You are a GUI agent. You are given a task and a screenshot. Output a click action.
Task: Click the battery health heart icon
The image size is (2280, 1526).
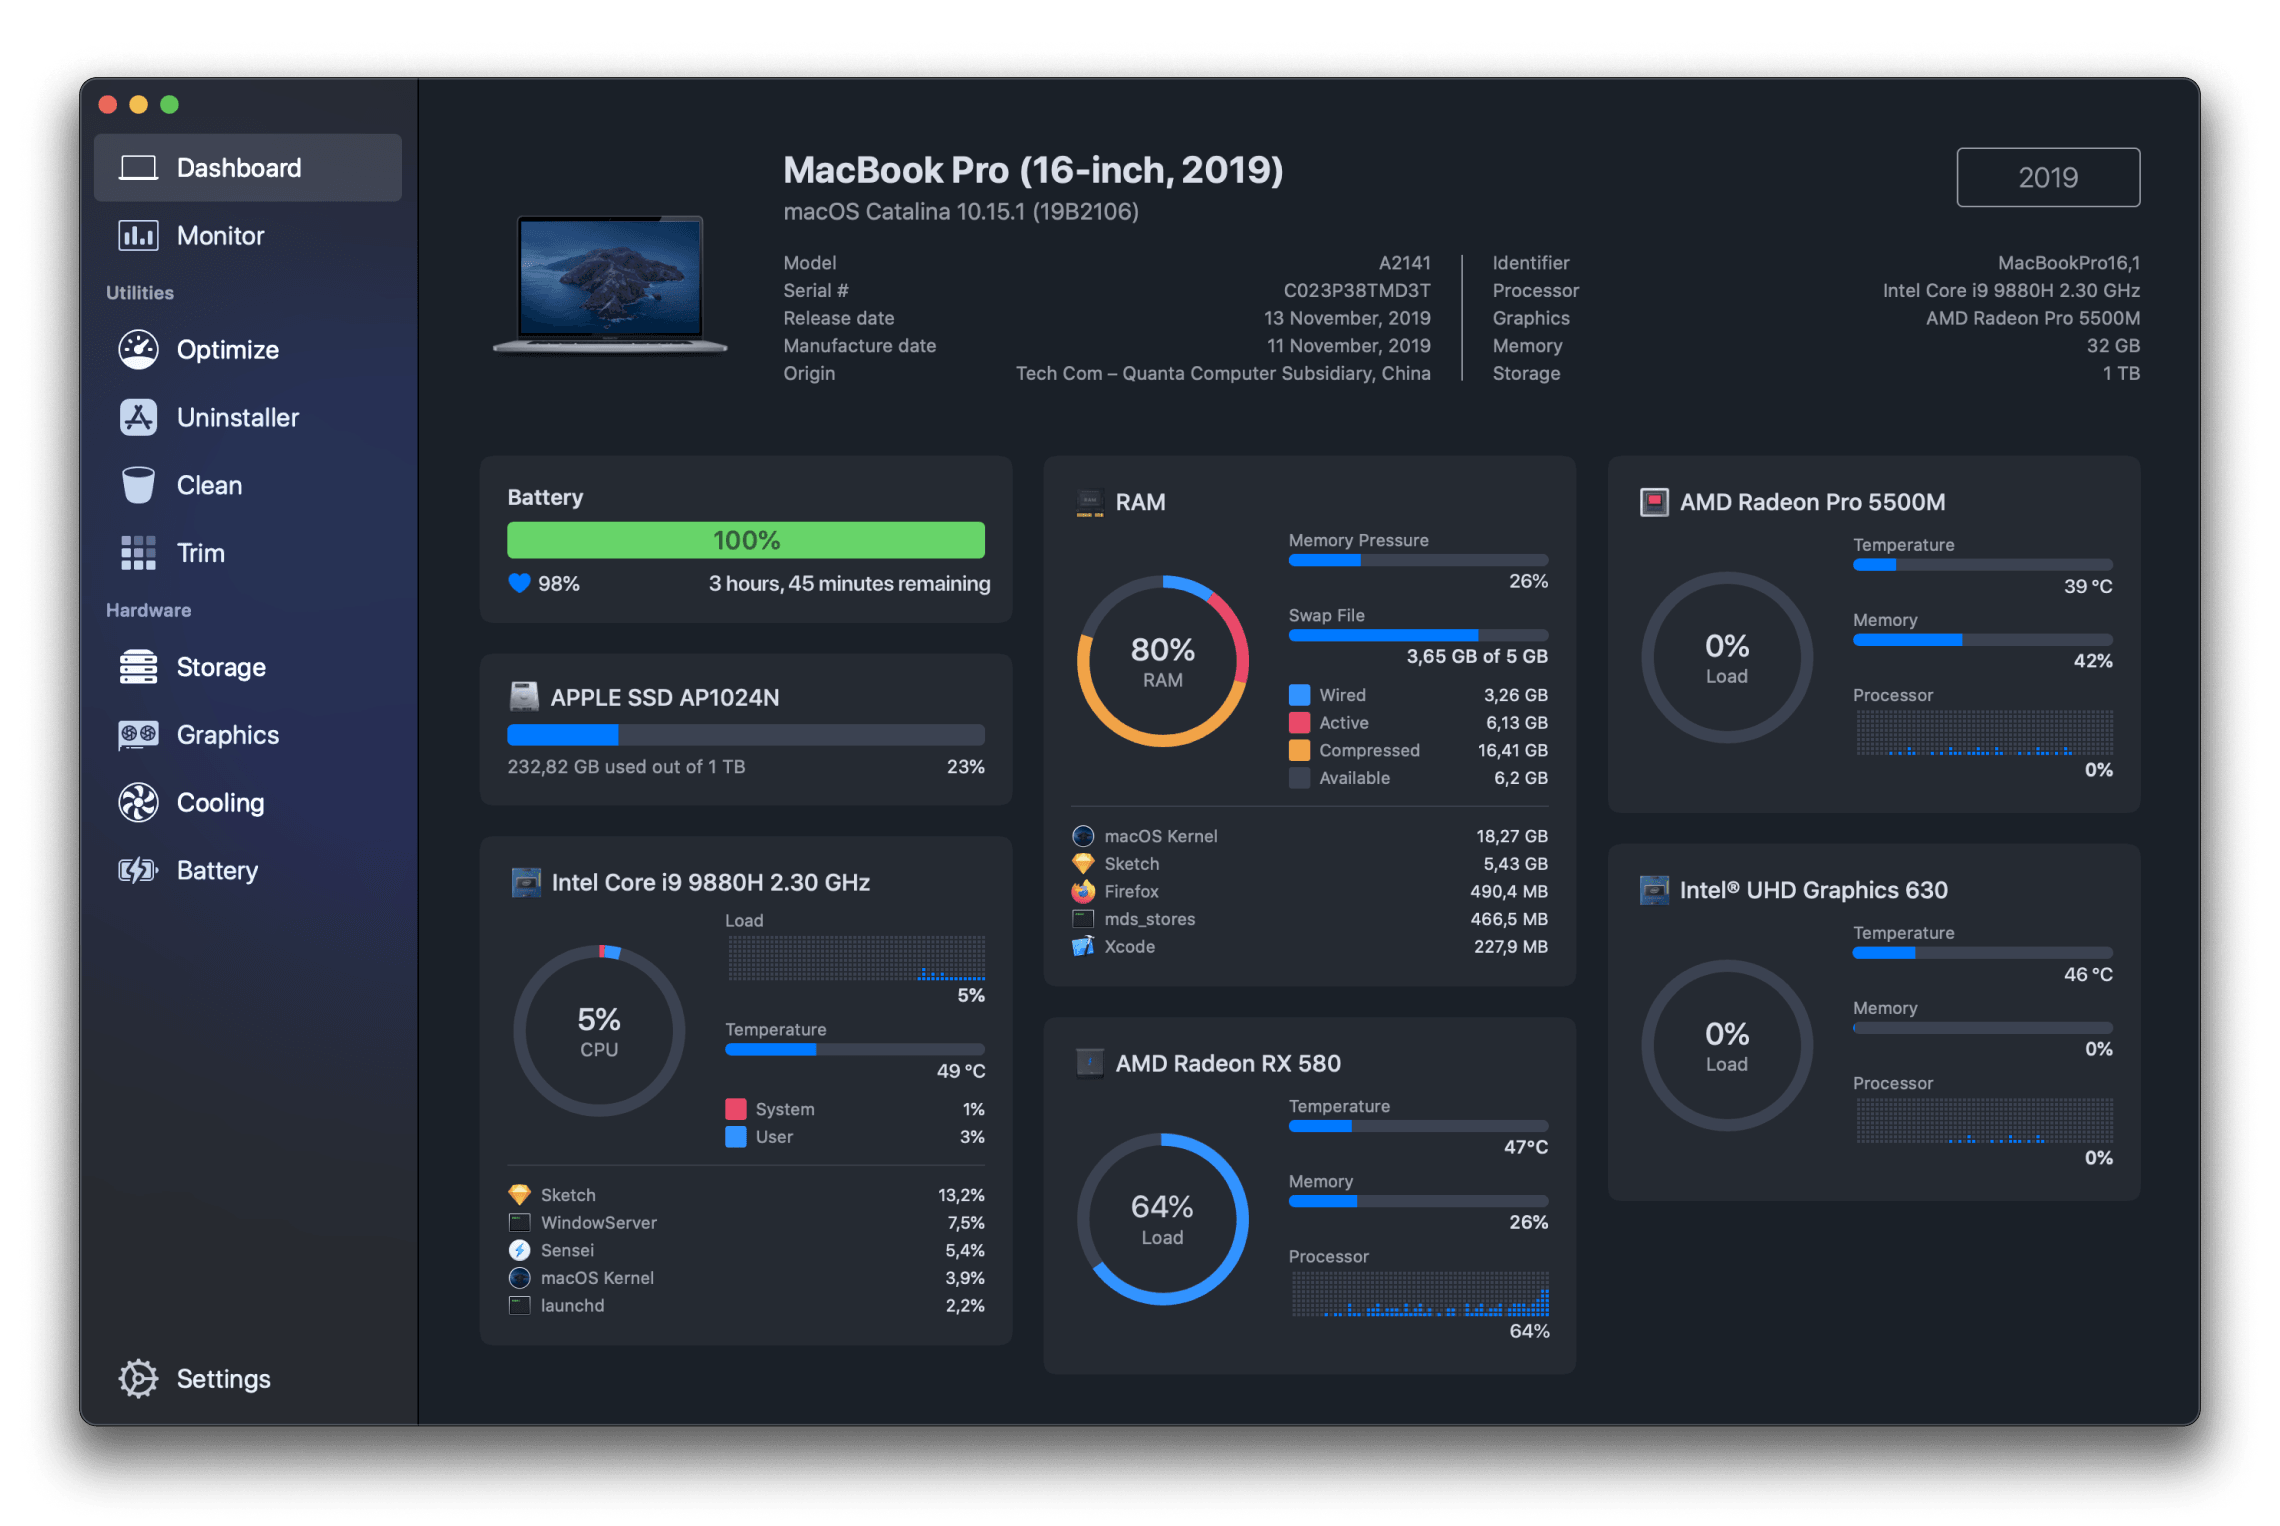[519, 583]
